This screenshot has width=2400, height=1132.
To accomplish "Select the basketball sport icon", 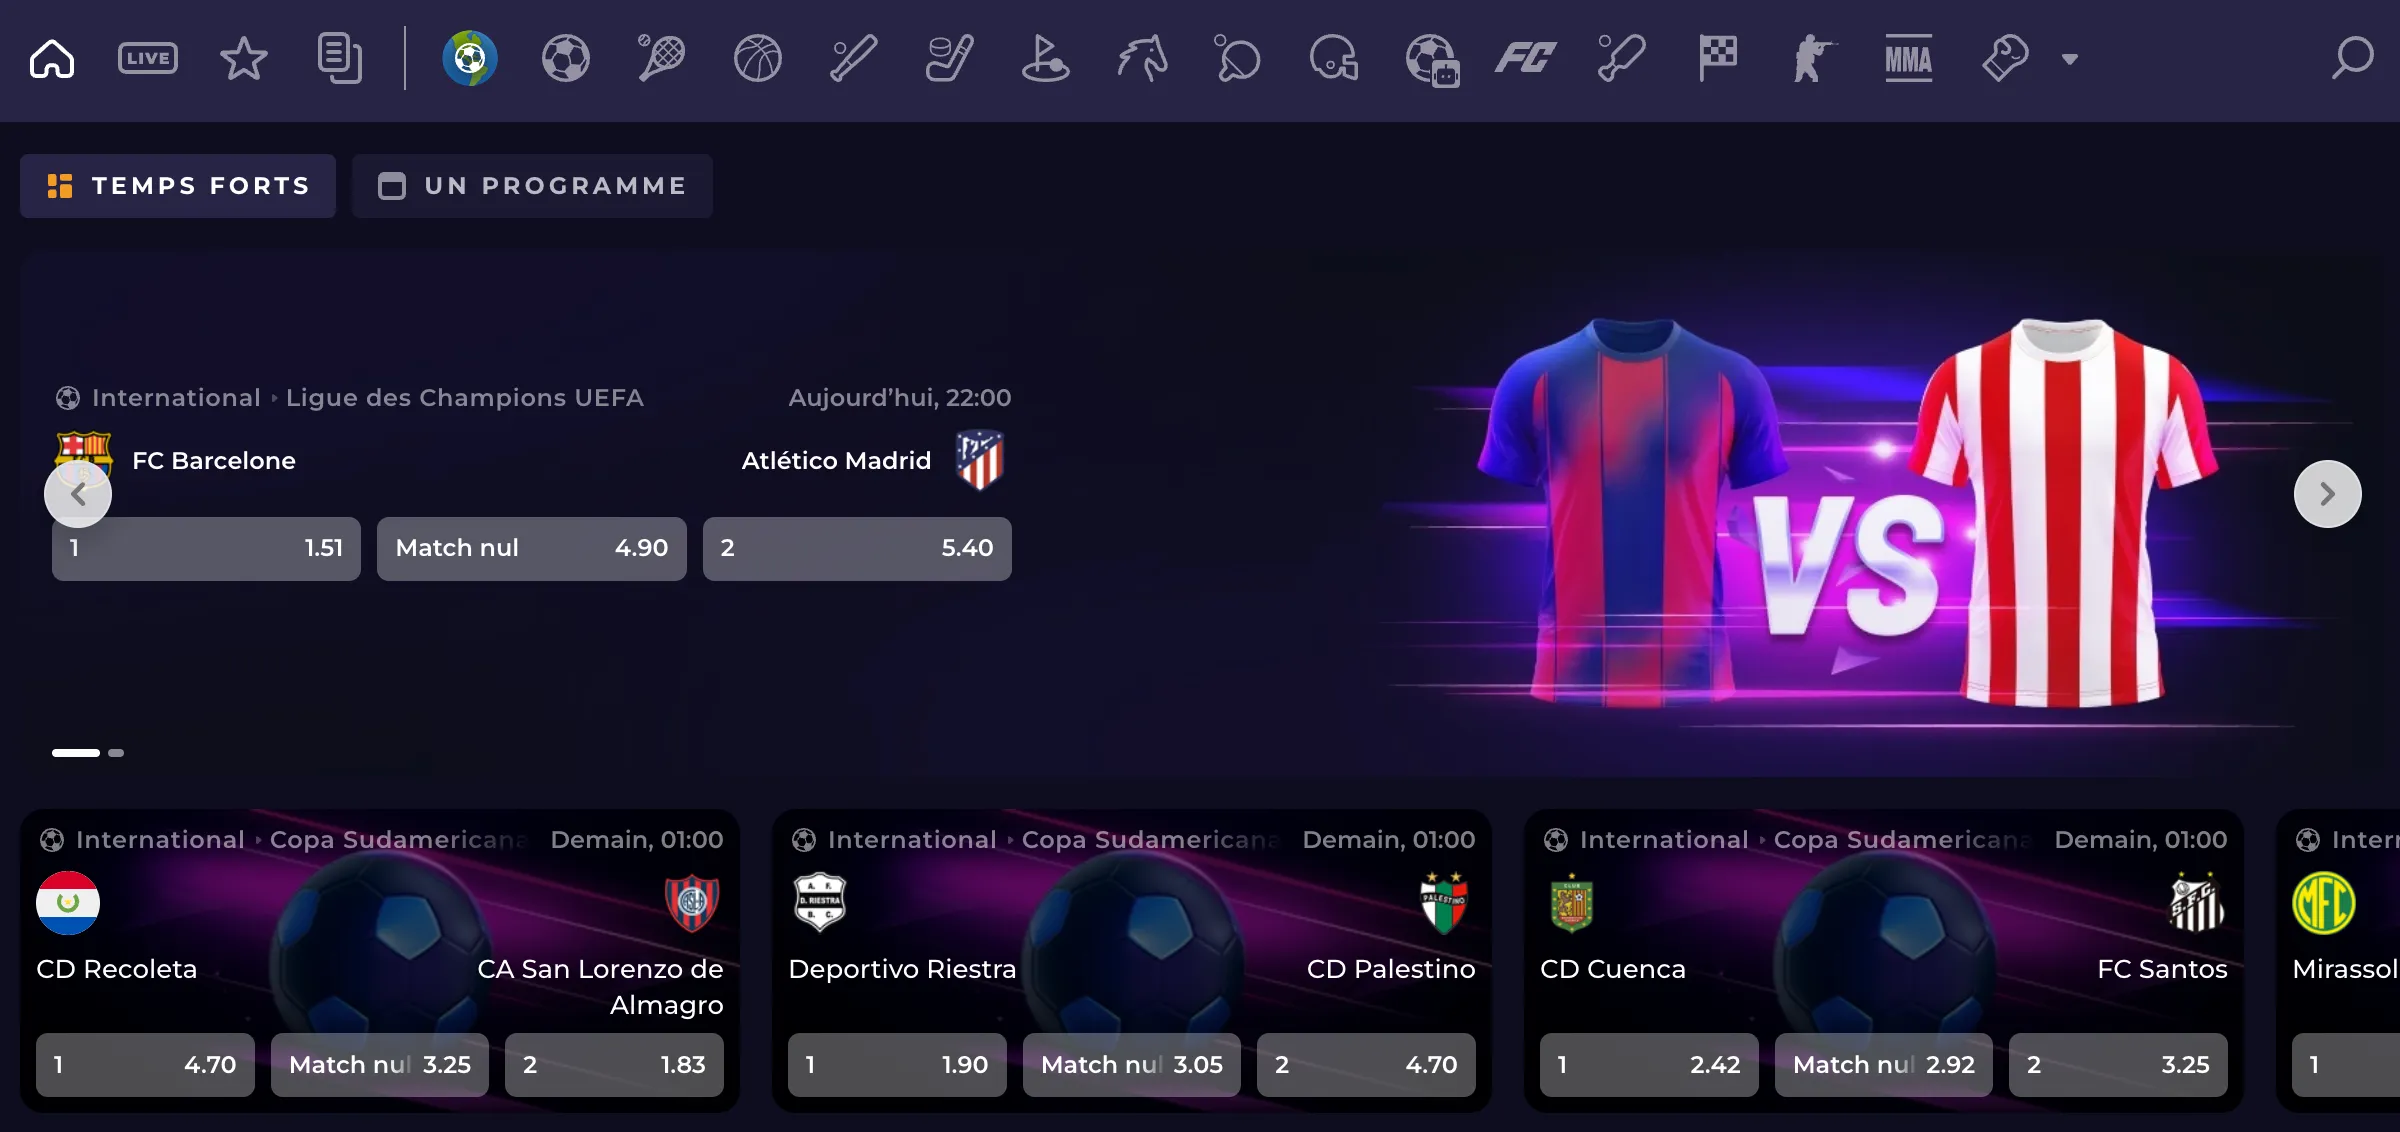I will (758, 59).
